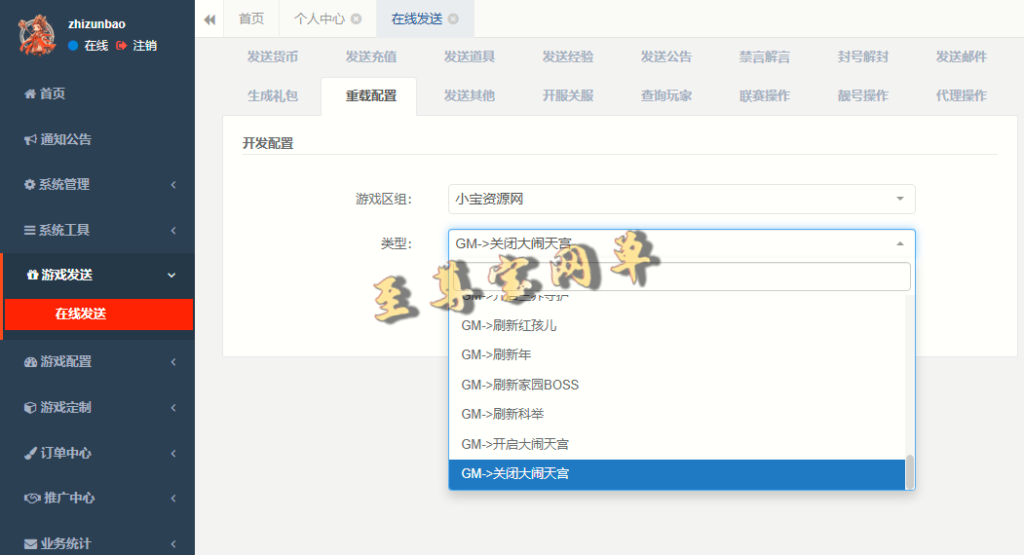Open 首页 from the sidebar
Viewport: 1024px width, 555px height.
coord(52,93)
